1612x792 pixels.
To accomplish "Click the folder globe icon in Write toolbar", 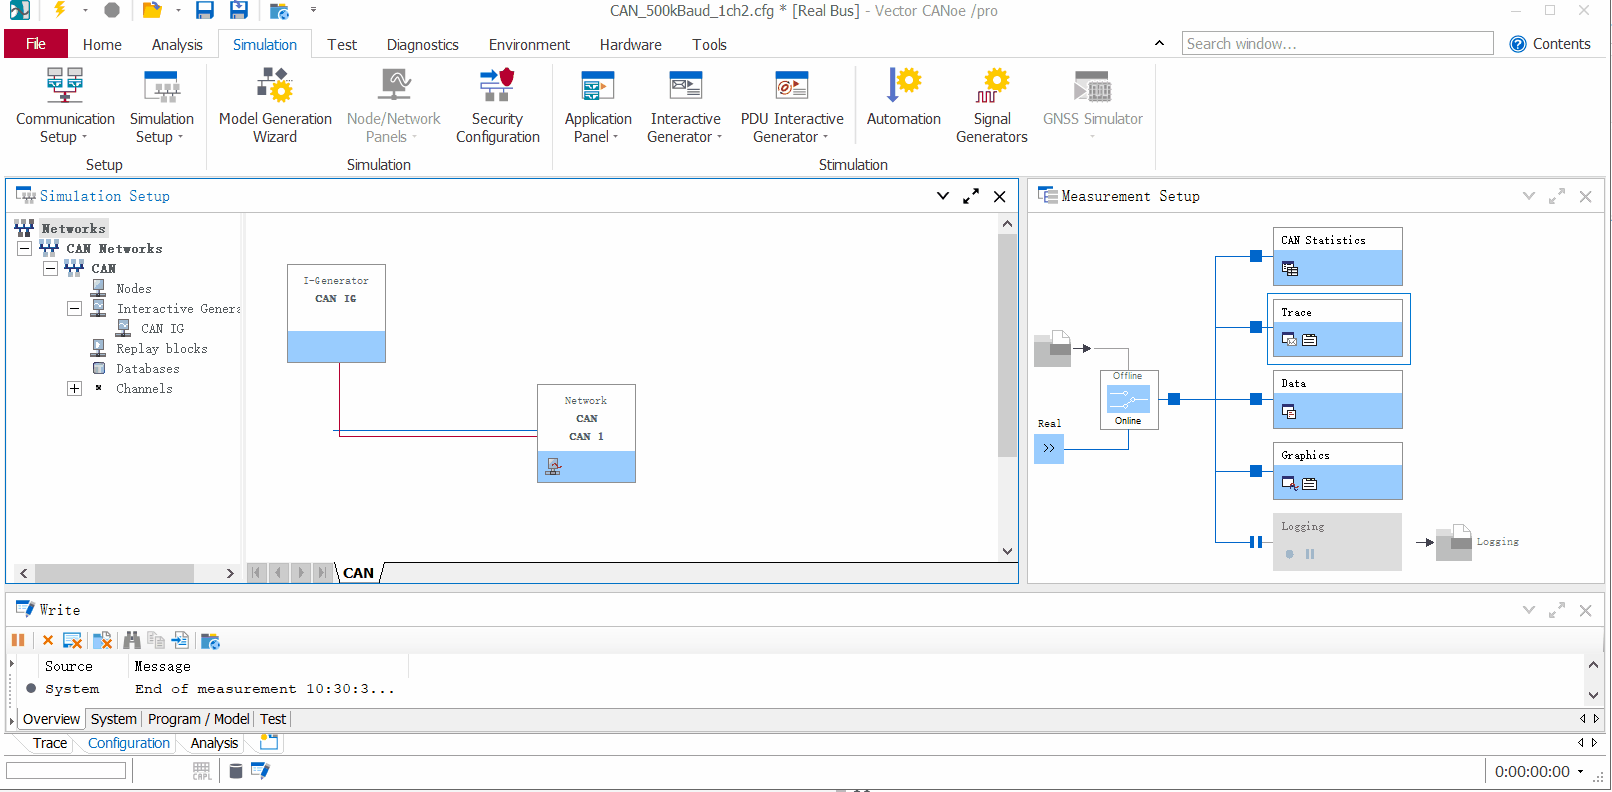I will coord(210,641).
